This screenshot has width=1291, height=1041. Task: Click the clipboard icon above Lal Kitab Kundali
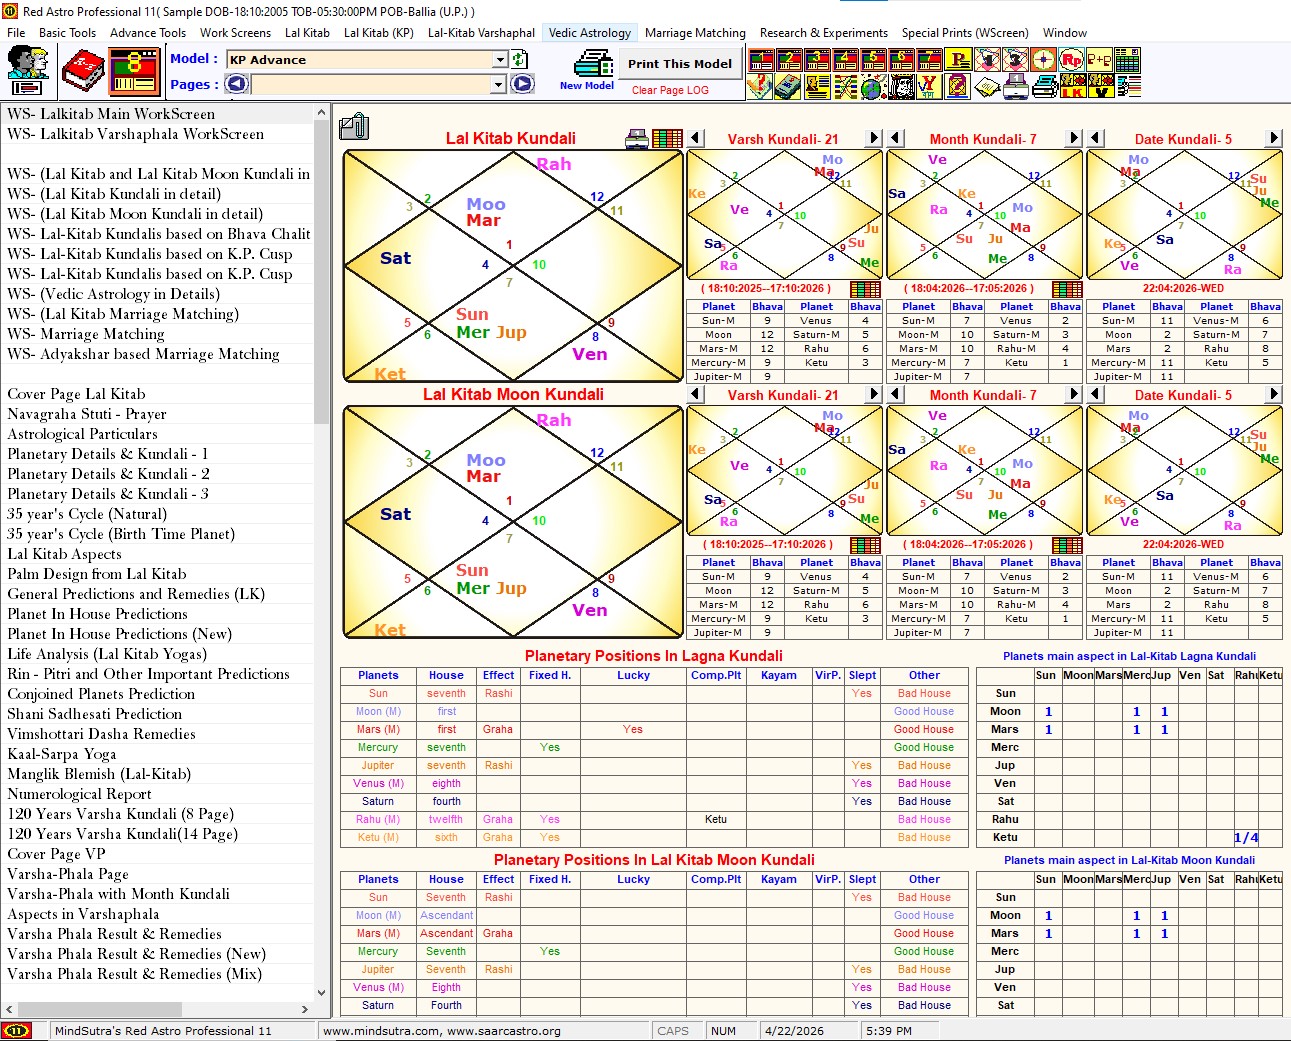[354, 127]
